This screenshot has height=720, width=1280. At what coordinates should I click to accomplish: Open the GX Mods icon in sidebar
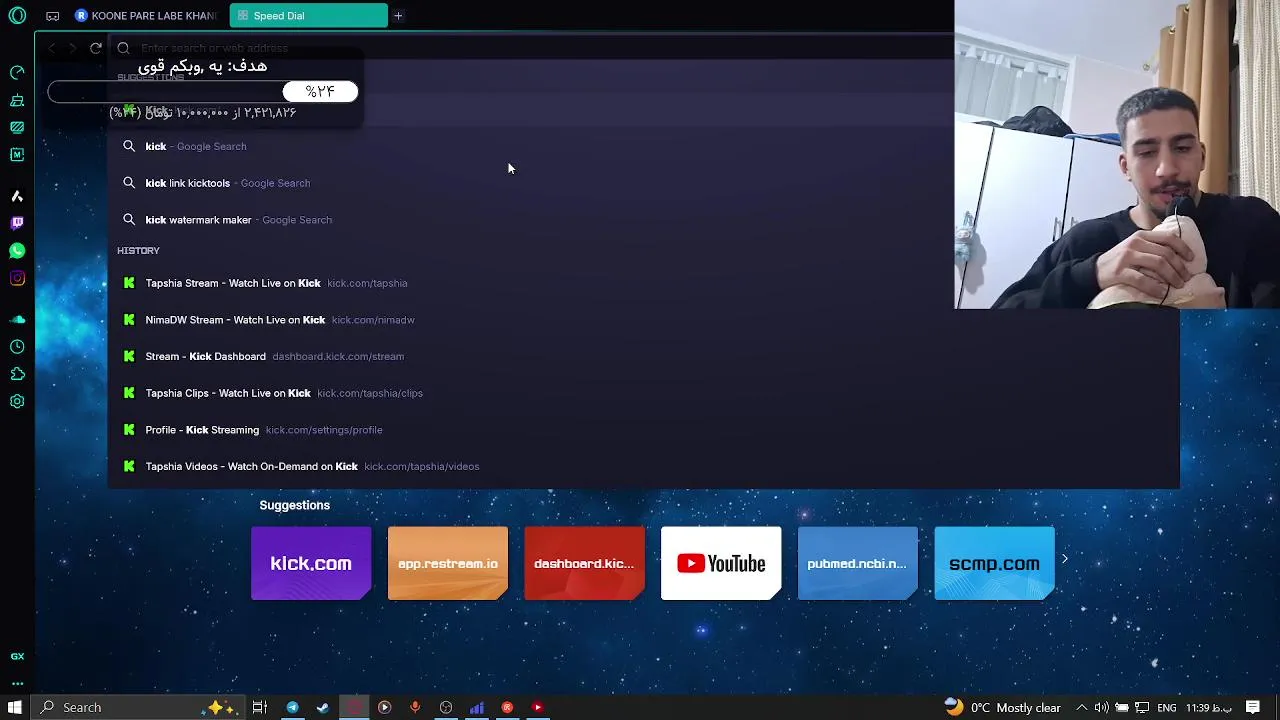(17, 154)
